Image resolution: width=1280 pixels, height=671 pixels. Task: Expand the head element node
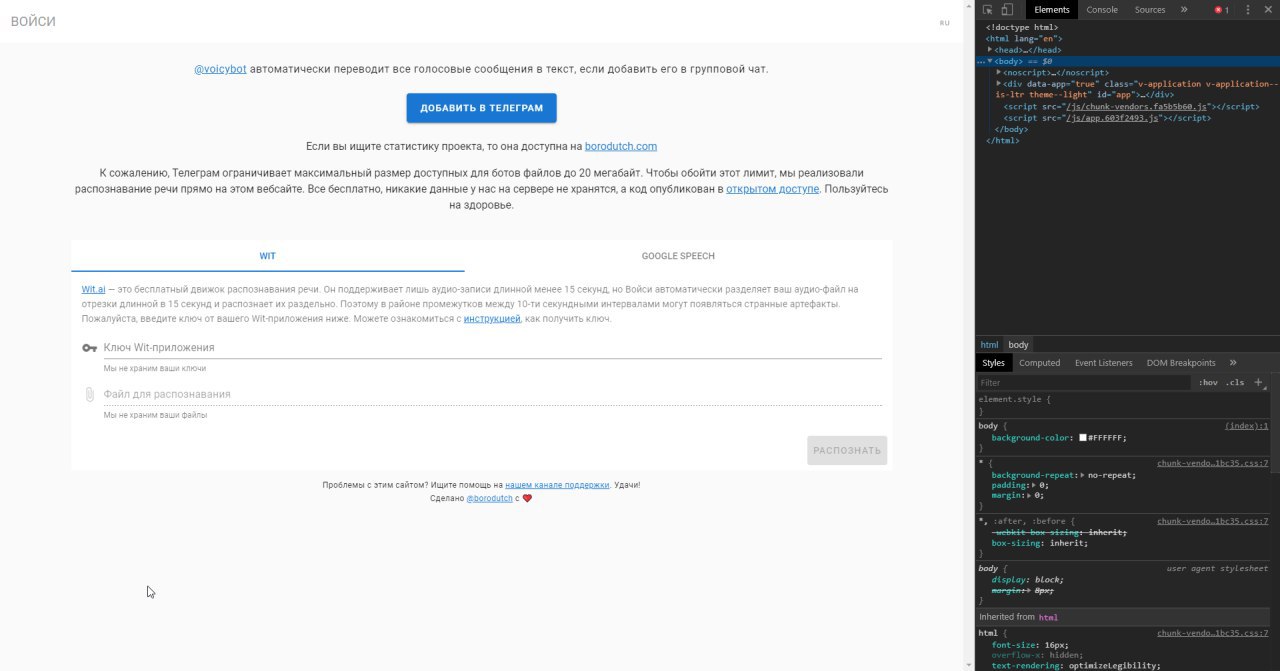point(990,50)
